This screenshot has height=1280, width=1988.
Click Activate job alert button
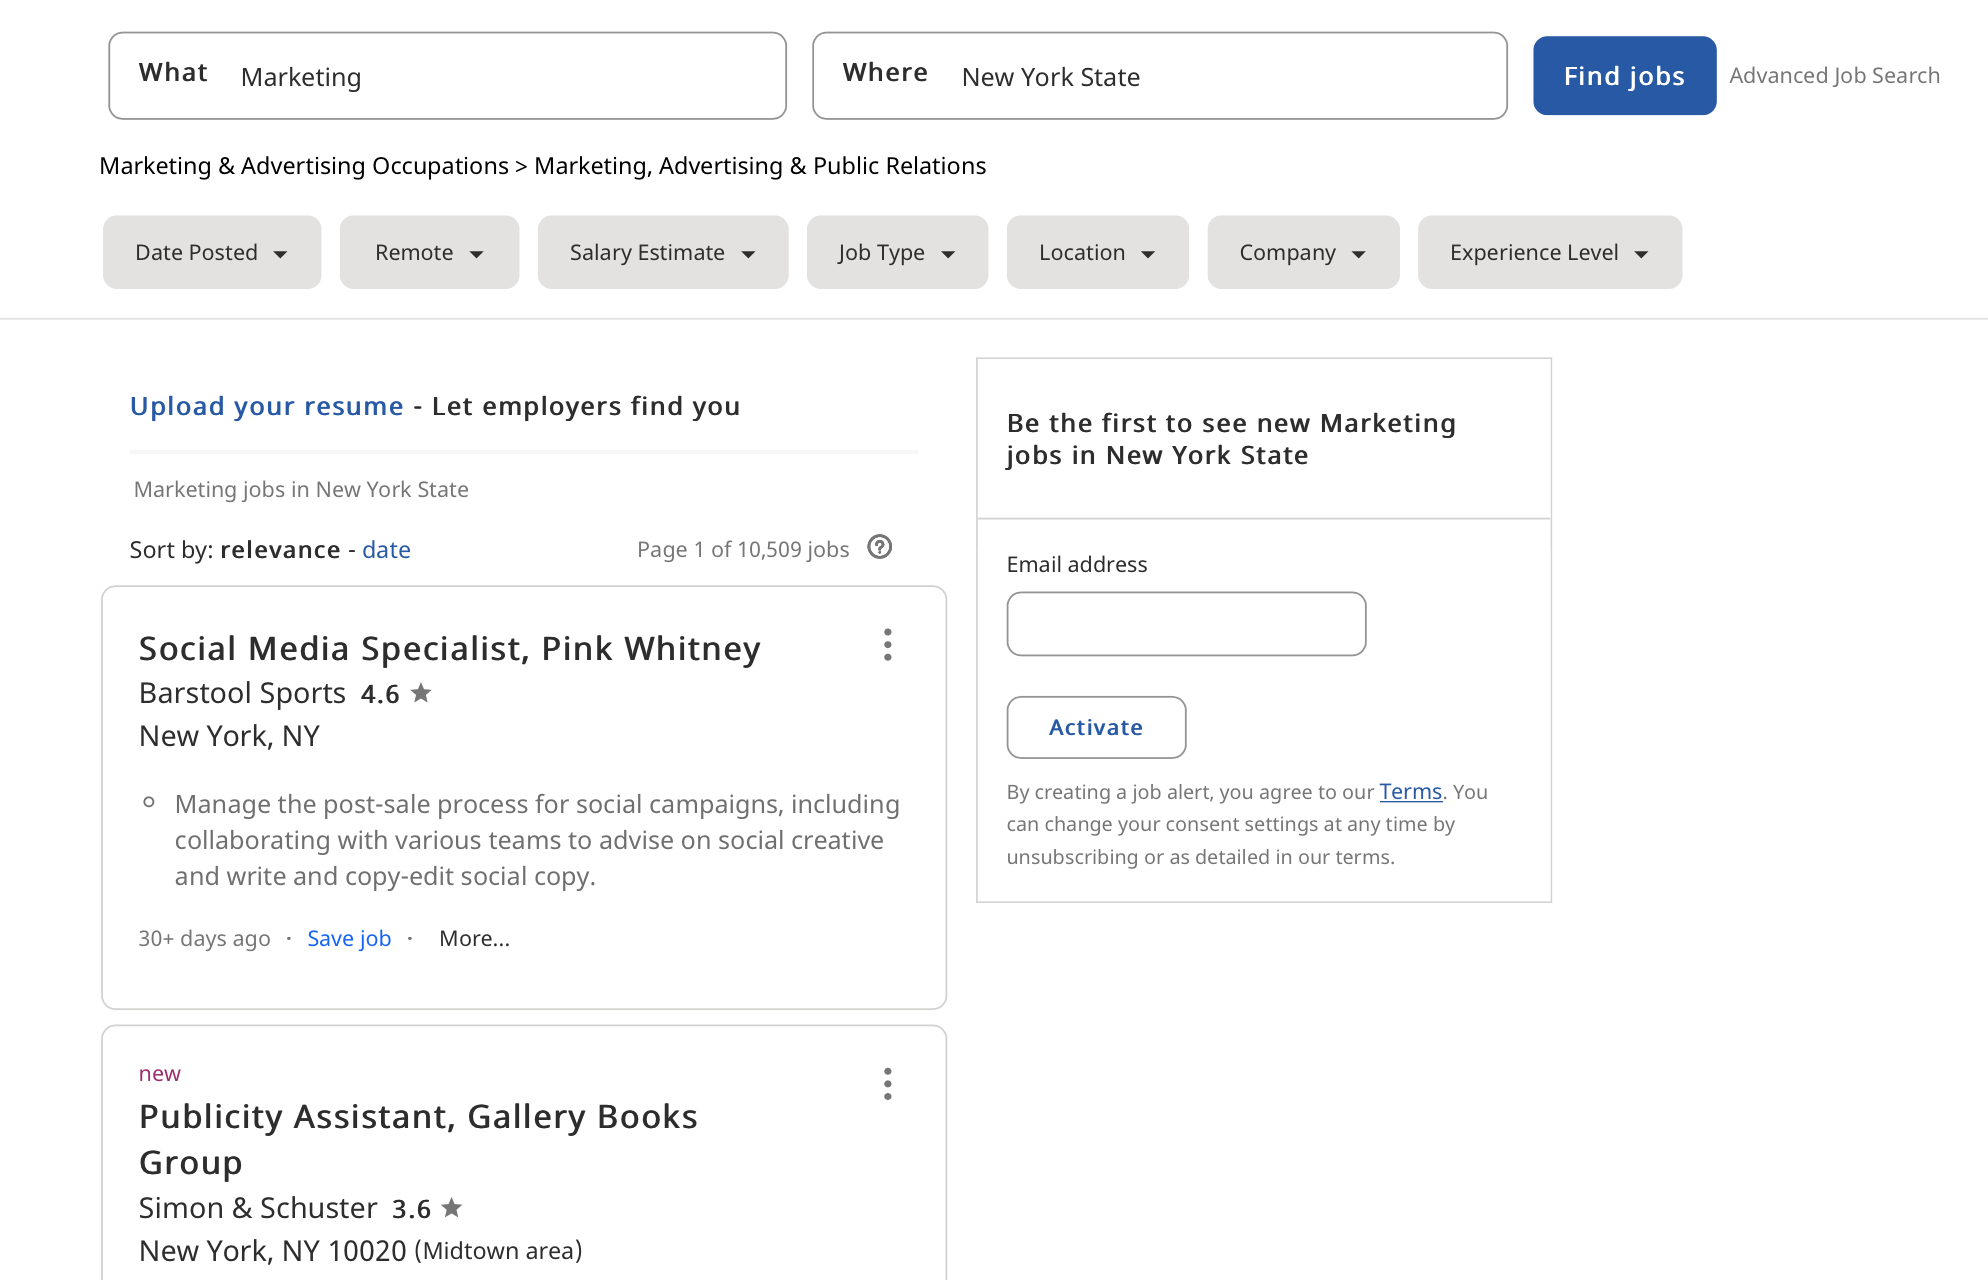point(1096,727)
